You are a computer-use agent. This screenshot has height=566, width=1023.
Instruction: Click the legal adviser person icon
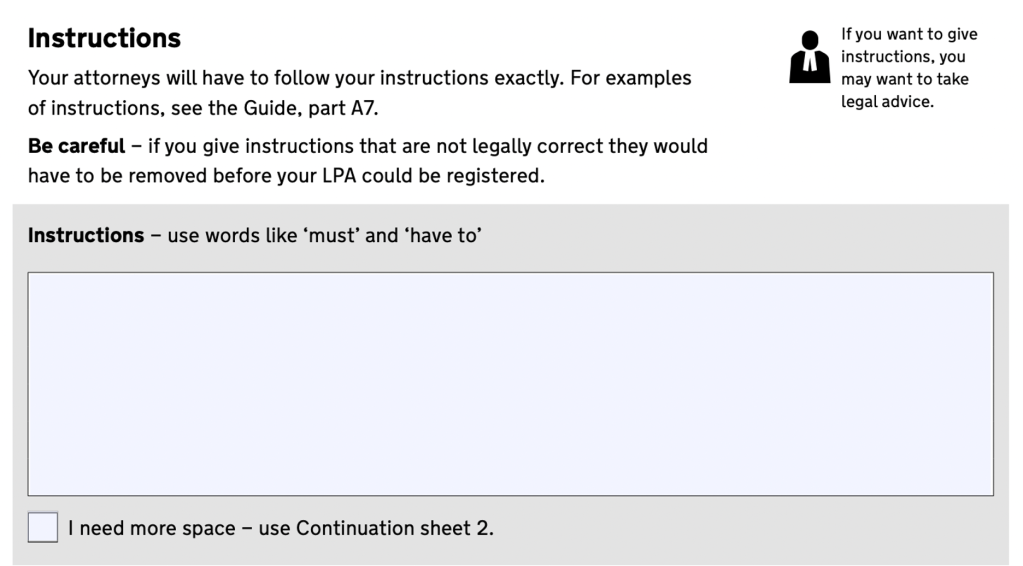pos(809,57)
